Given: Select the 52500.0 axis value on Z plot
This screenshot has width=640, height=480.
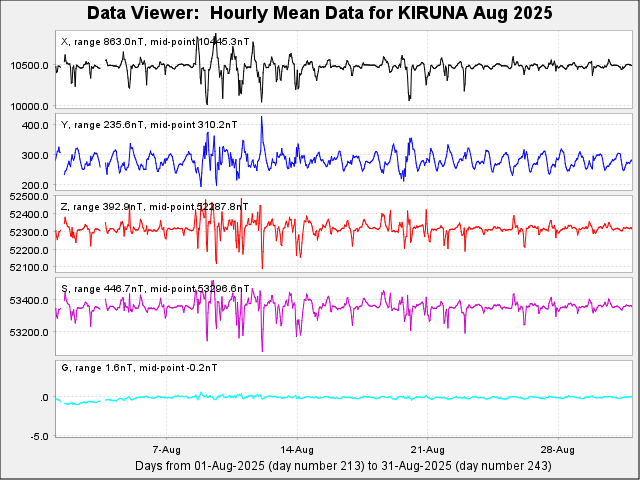Looking at the screenshot, I should click(27, 198).
